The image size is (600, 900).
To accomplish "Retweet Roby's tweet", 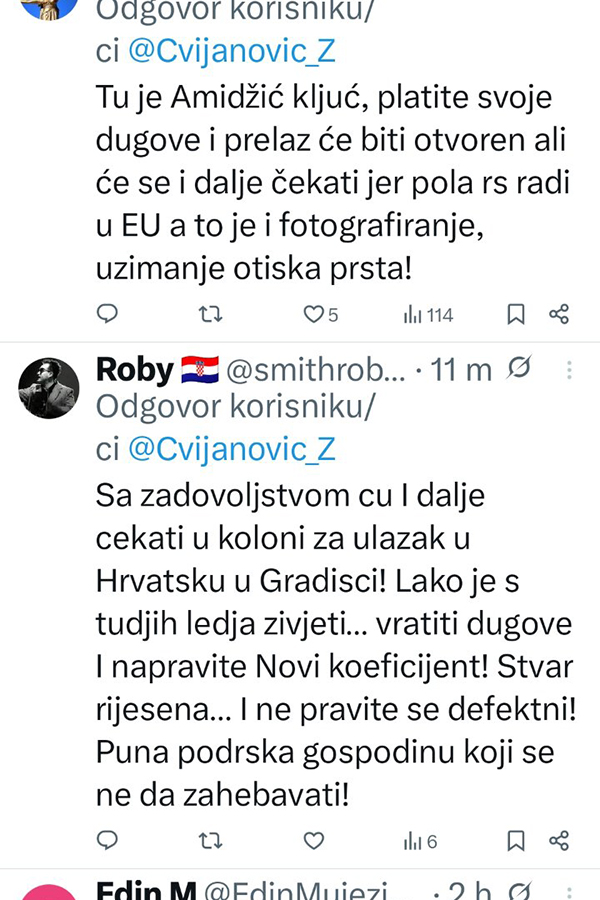I will (x=209, y=840).
